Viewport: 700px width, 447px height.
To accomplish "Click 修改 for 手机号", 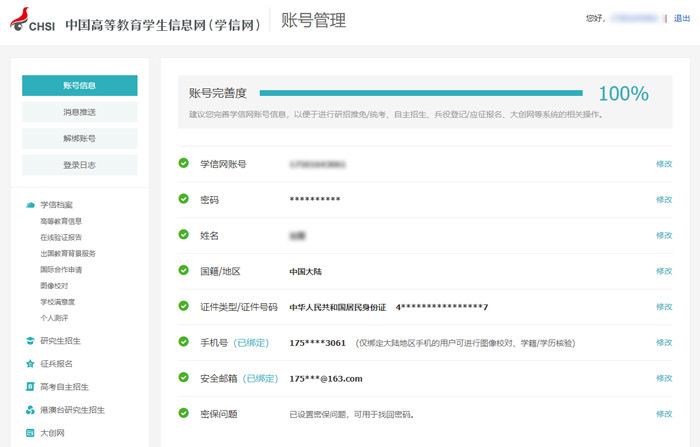I will point(664,343).
